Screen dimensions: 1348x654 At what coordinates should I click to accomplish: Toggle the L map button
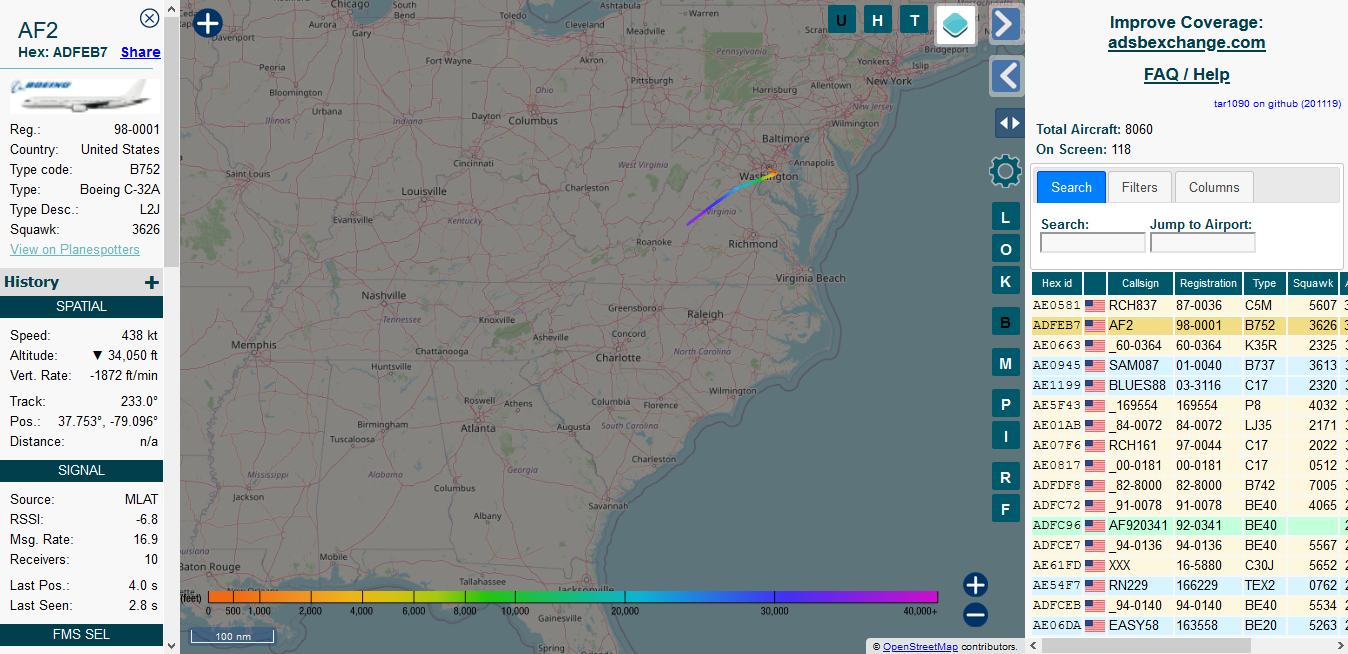point(1005,217)
